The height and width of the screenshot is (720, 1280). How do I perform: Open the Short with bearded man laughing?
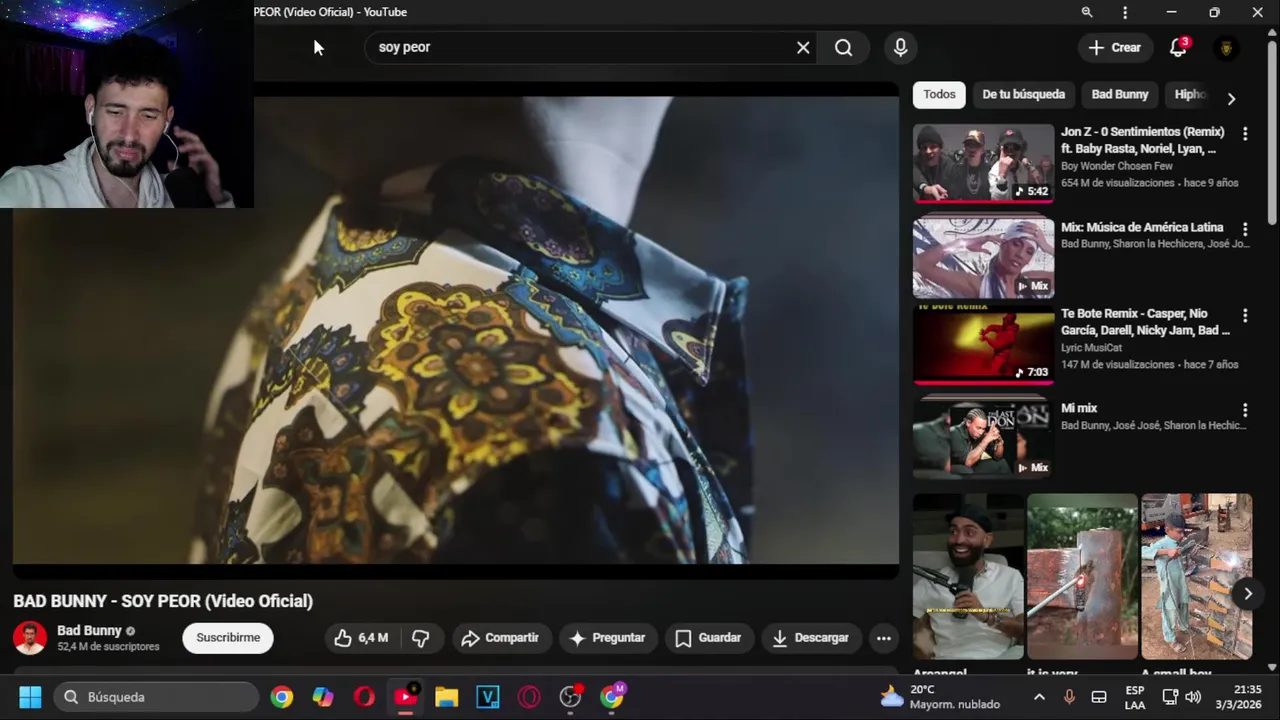pyautogui.click(x=968, y=576)
